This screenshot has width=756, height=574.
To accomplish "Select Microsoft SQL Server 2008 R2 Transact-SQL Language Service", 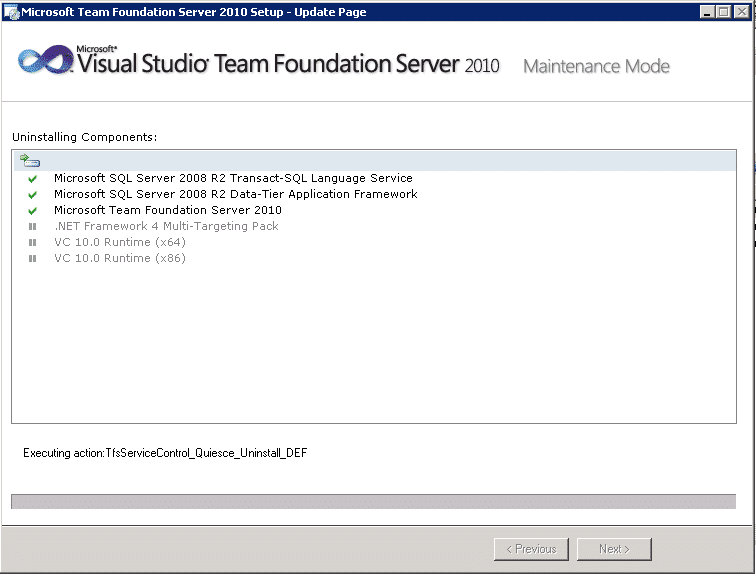I will (x=233, y=178).
